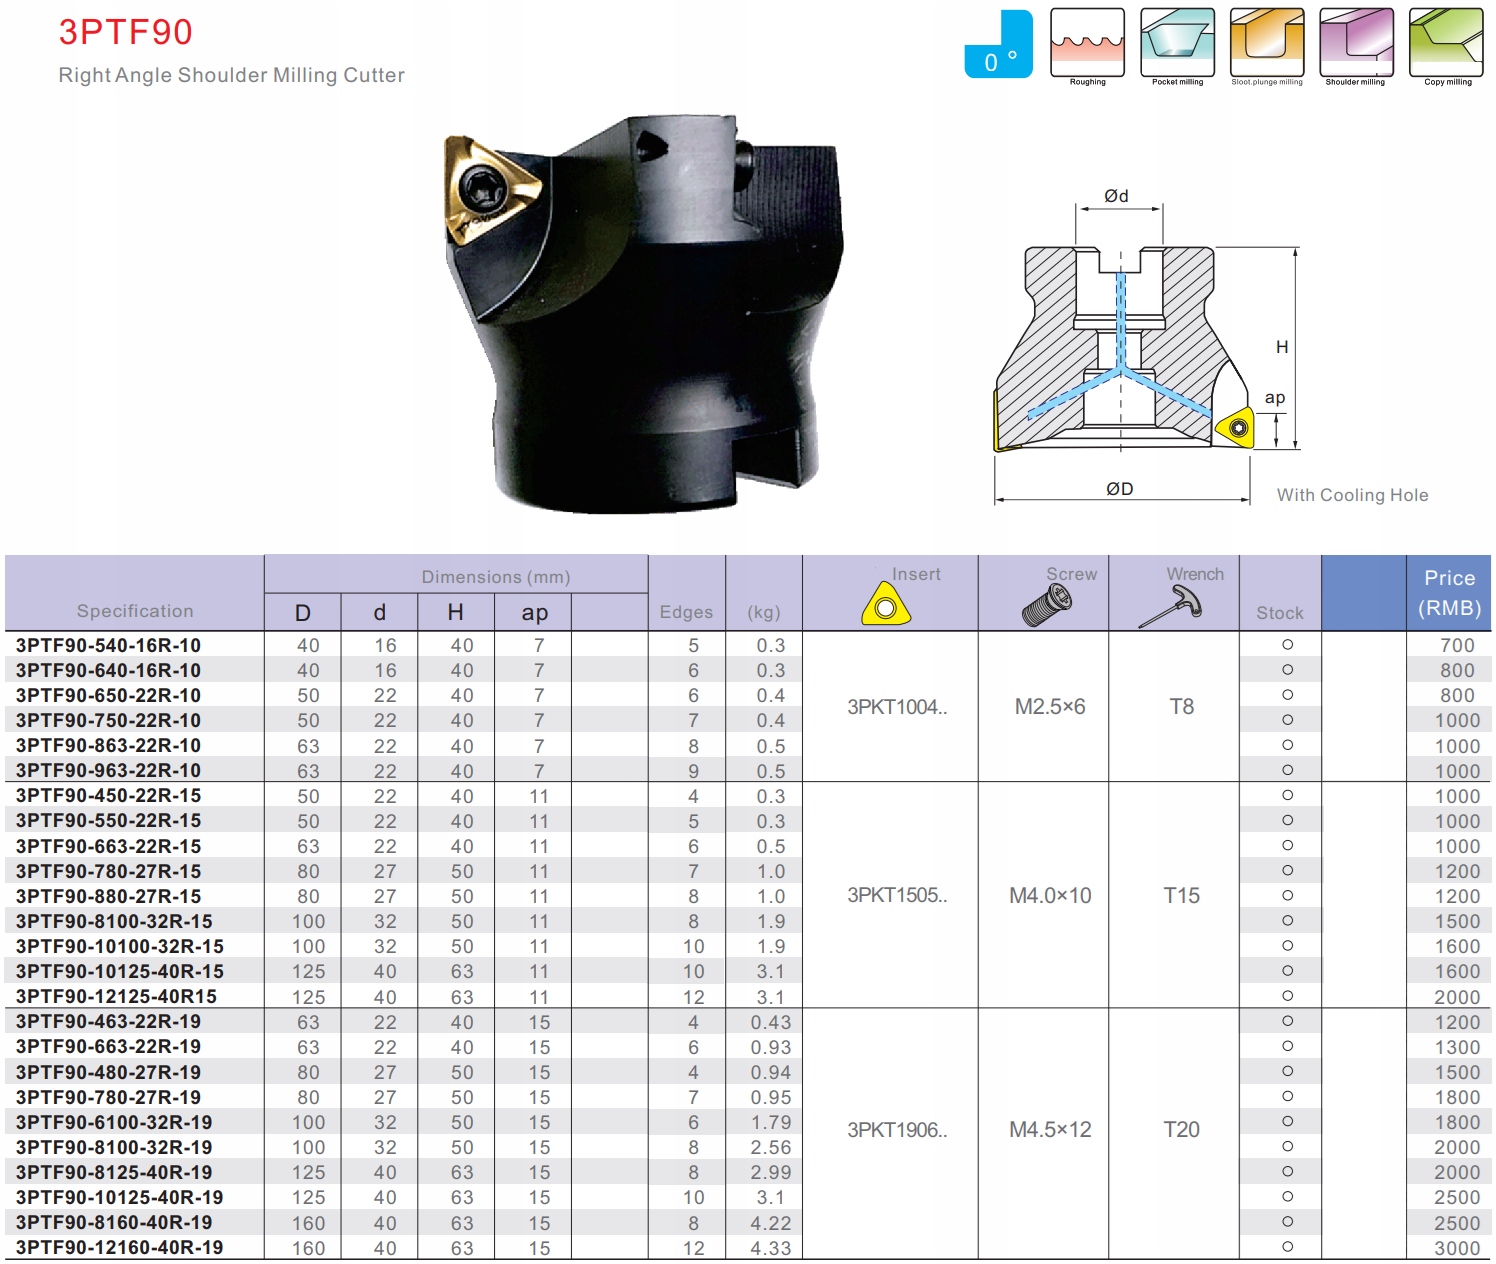Click the T8 wrench size

point(1181,707)
